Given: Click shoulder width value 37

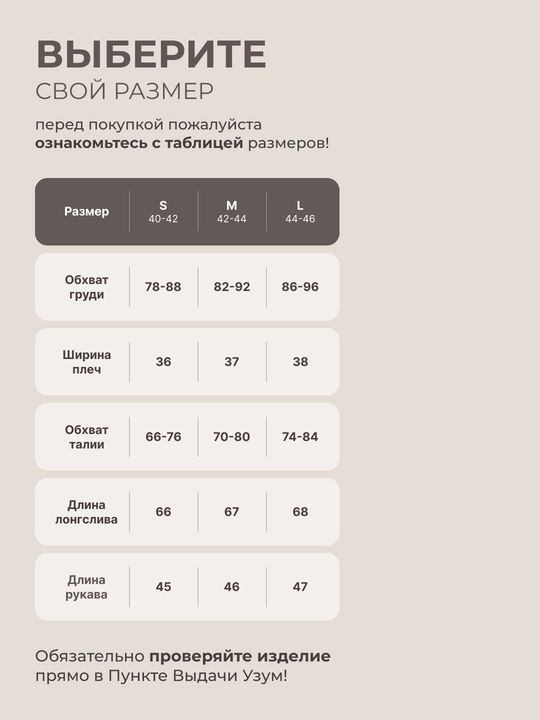Looking at the screenshot, I should click(x=231, y=362).
